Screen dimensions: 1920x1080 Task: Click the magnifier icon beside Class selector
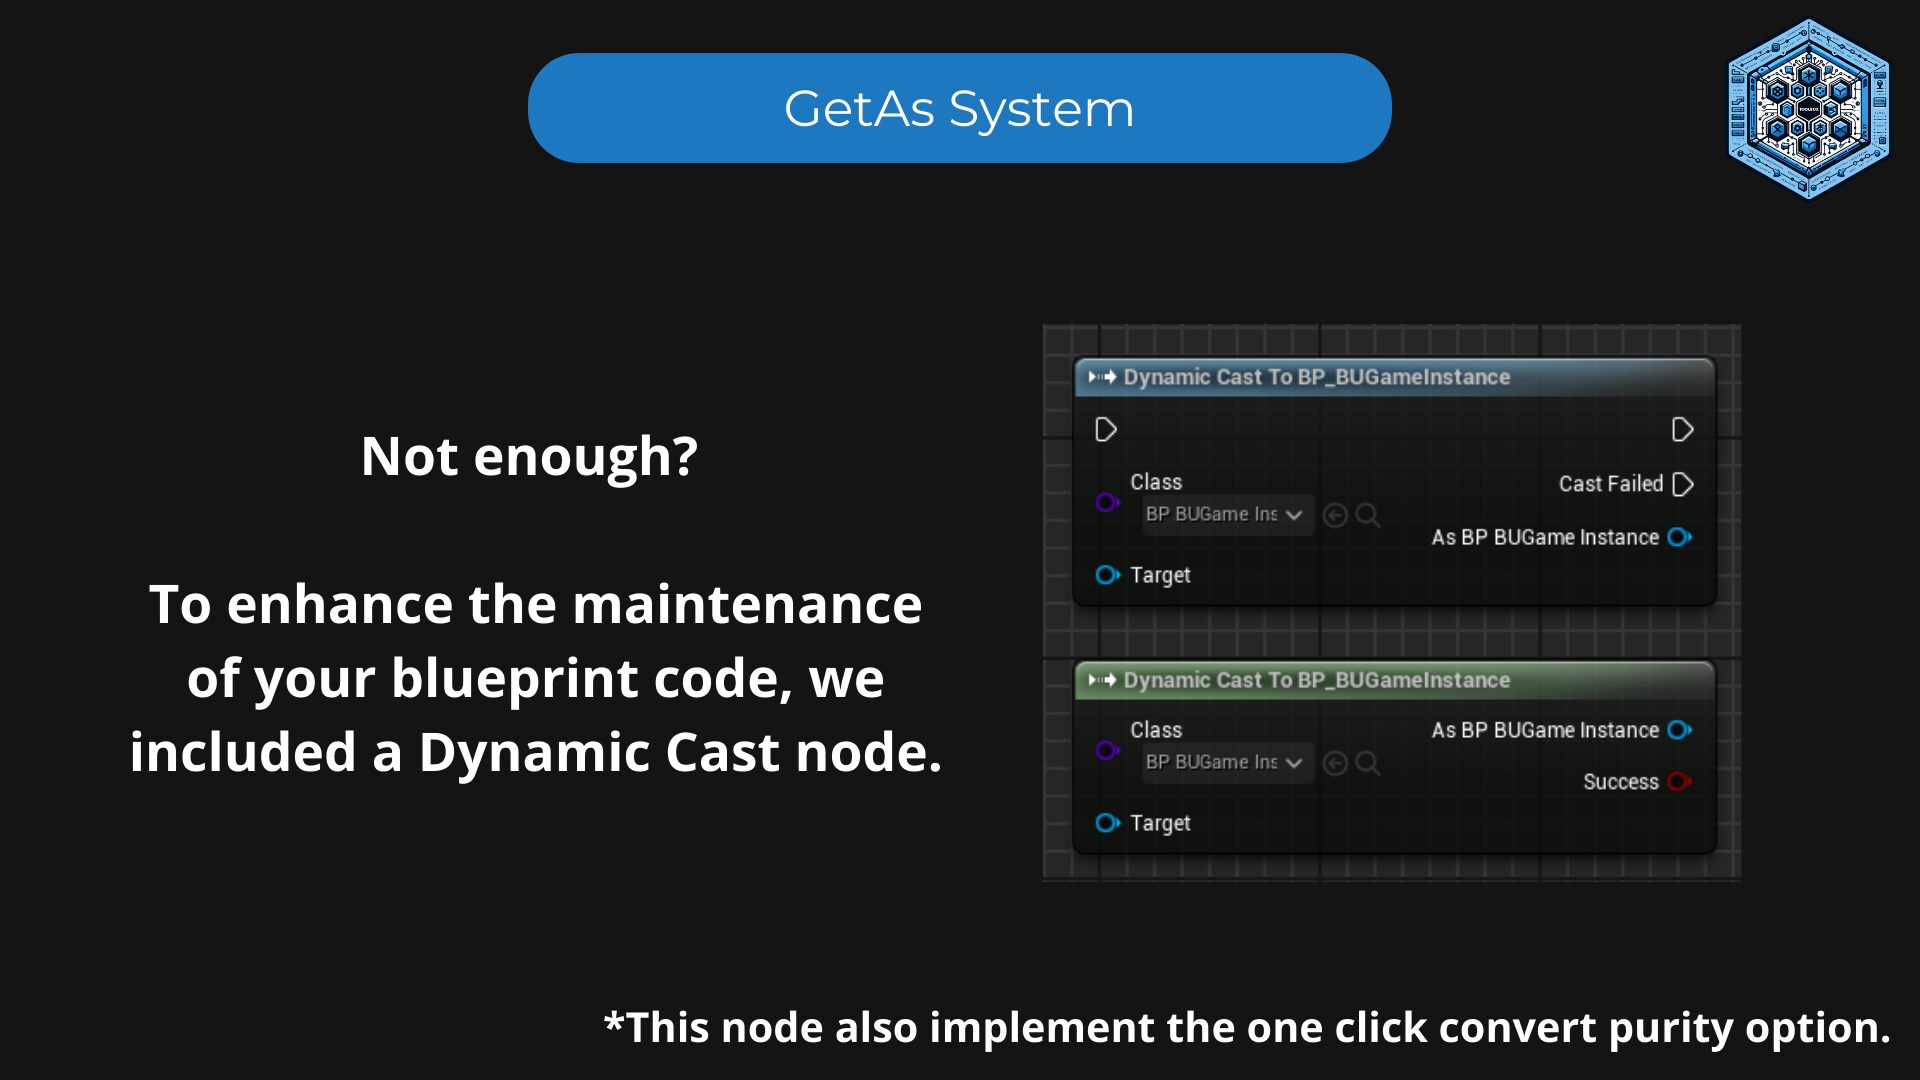1369,515
